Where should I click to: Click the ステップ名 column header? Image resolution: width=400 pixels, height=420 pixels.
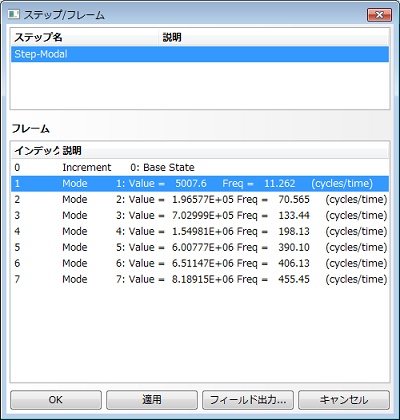(x=85, y=37)
